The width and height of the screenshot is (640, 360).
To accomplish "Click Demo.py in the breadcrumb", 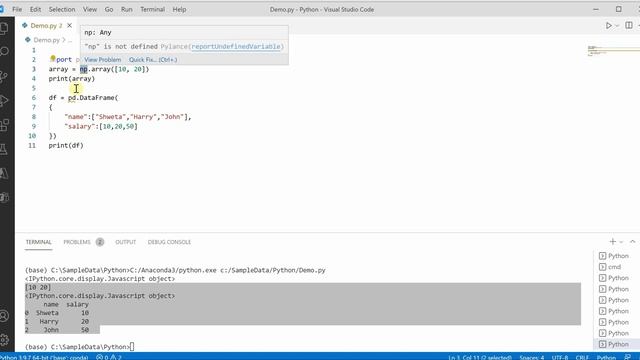I will [47, 40].
